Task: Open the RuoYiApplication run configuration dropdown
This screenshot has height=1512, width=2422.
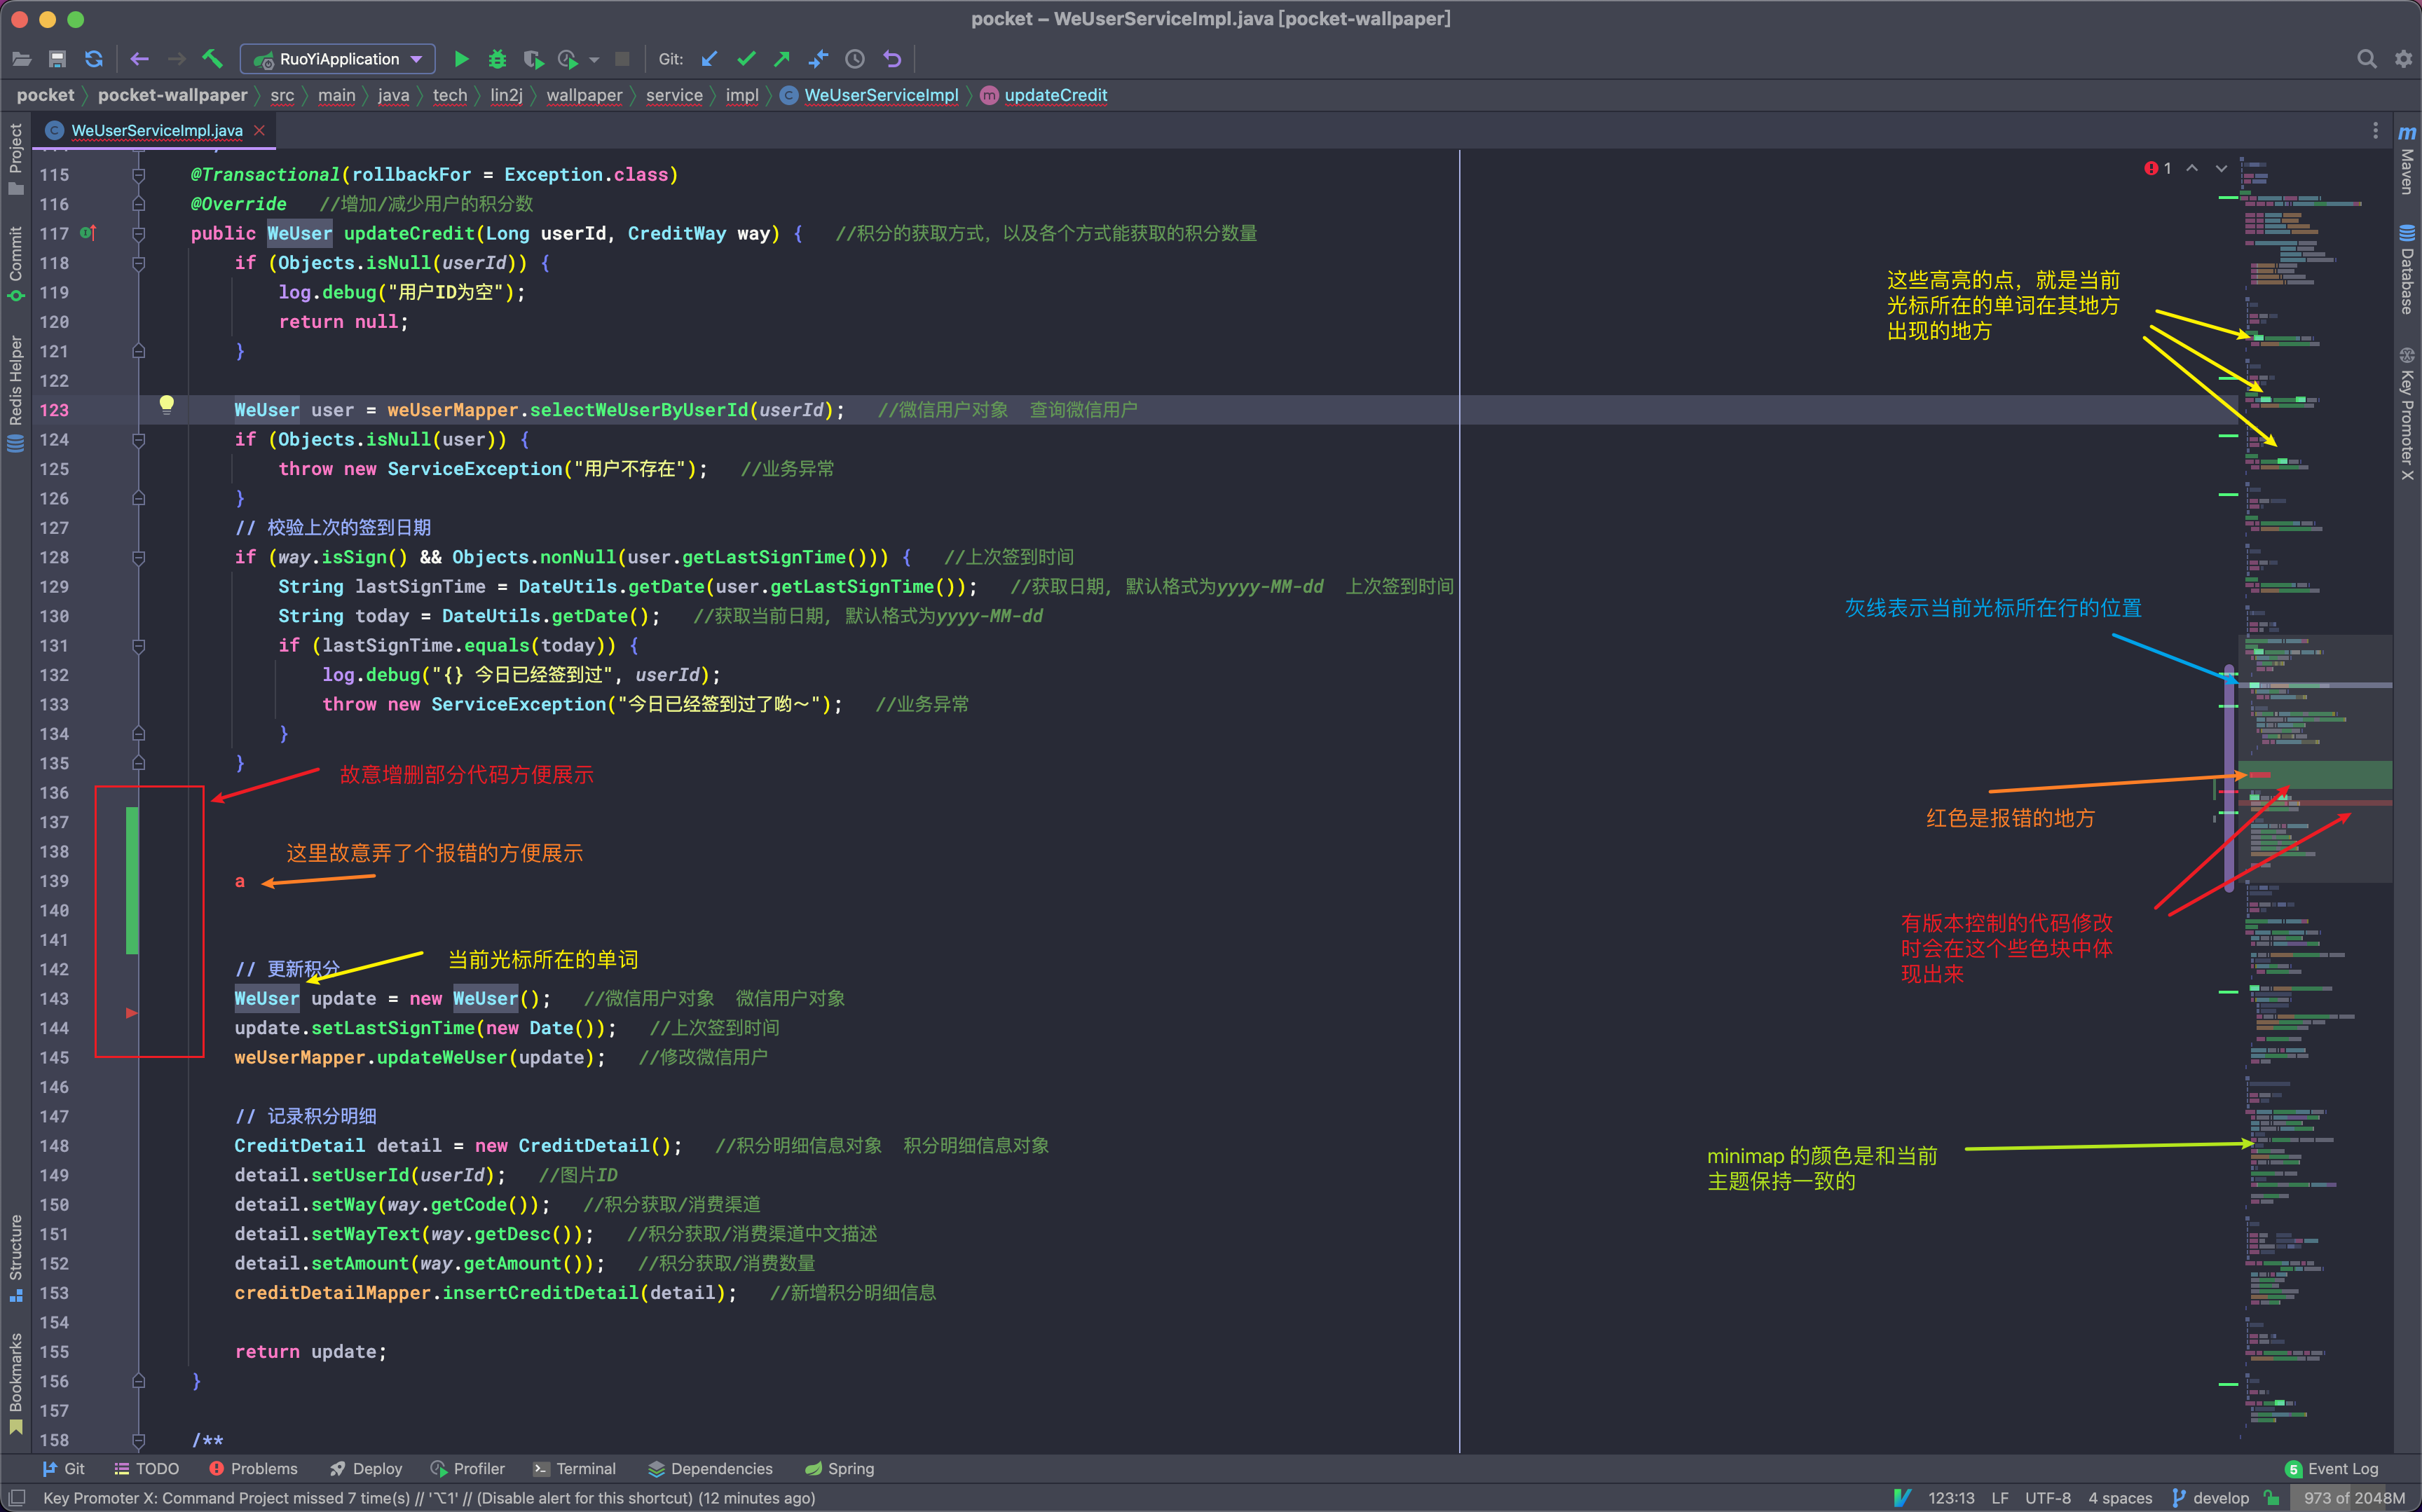Action: 418,59
